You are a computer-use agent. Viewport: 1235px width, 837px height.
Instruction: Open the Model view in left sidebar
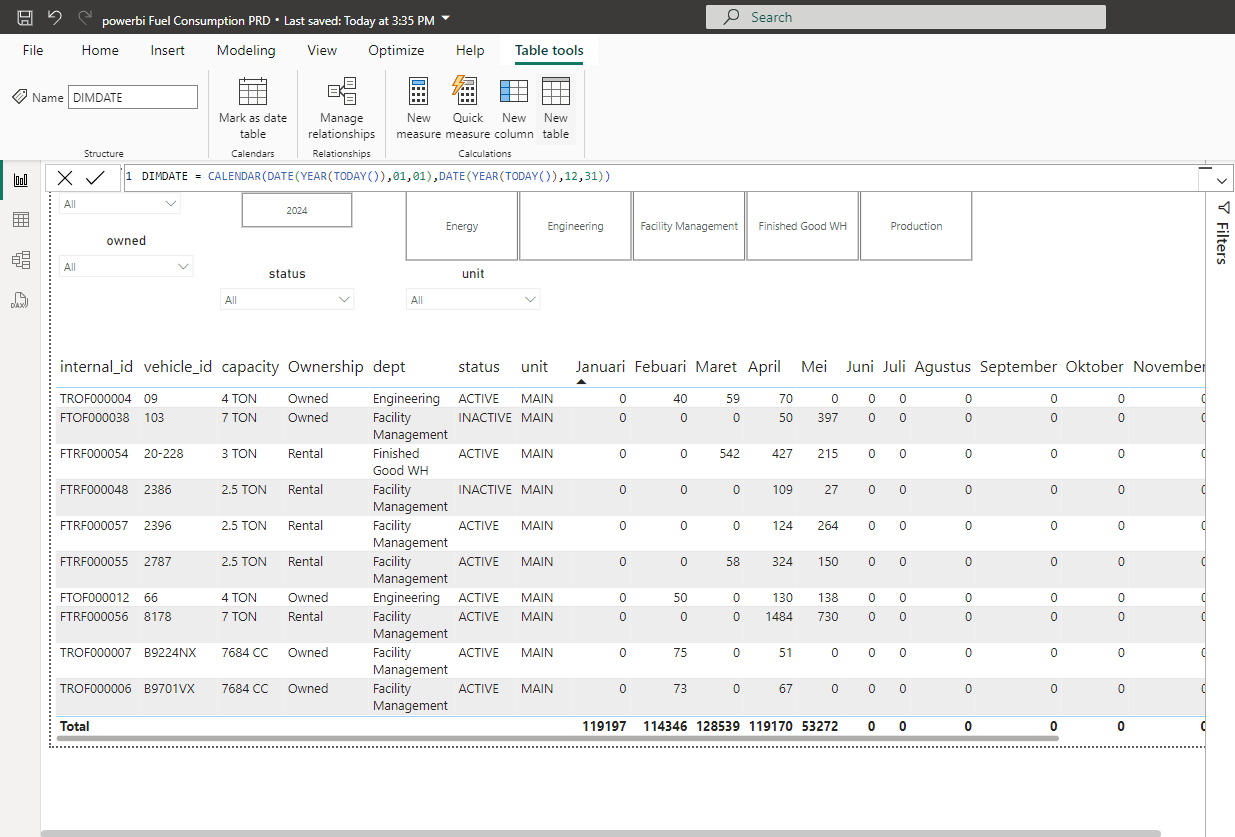pyautogui.click(x=20, y=260)
